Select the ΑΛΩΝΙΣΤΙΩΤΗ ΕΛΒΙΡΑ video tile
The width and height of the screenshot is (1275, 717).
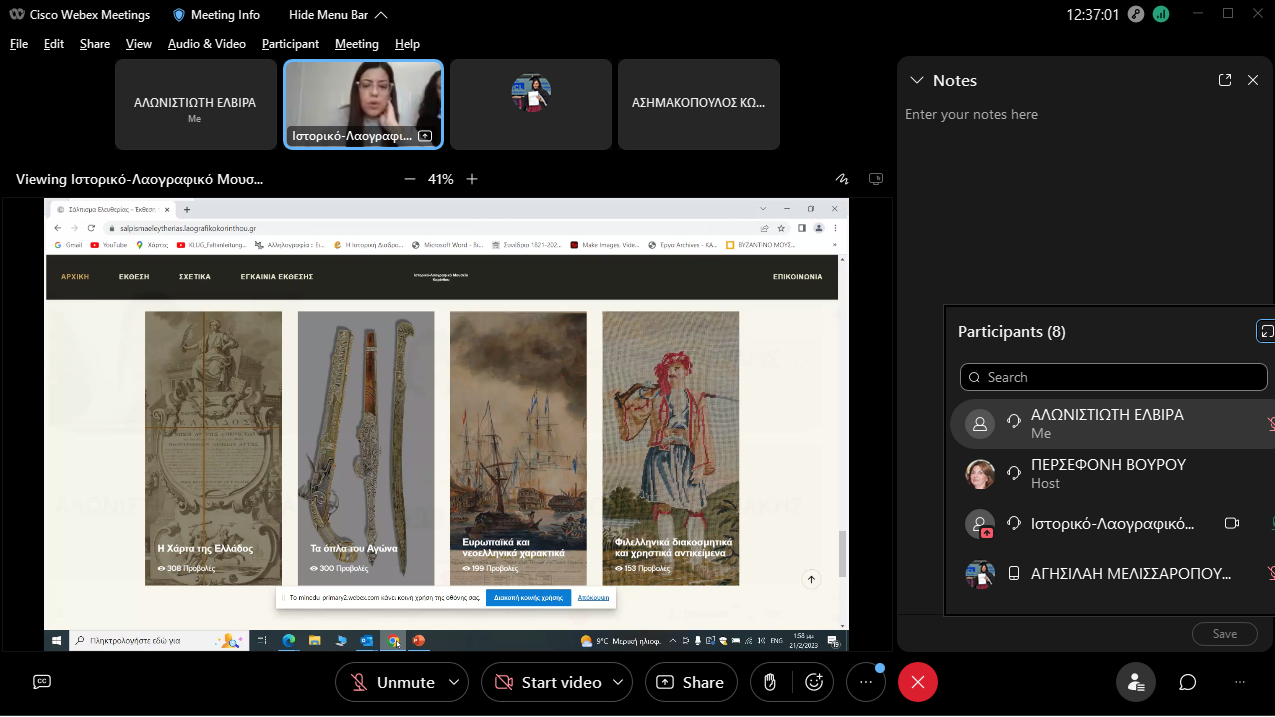click(196, 104)
